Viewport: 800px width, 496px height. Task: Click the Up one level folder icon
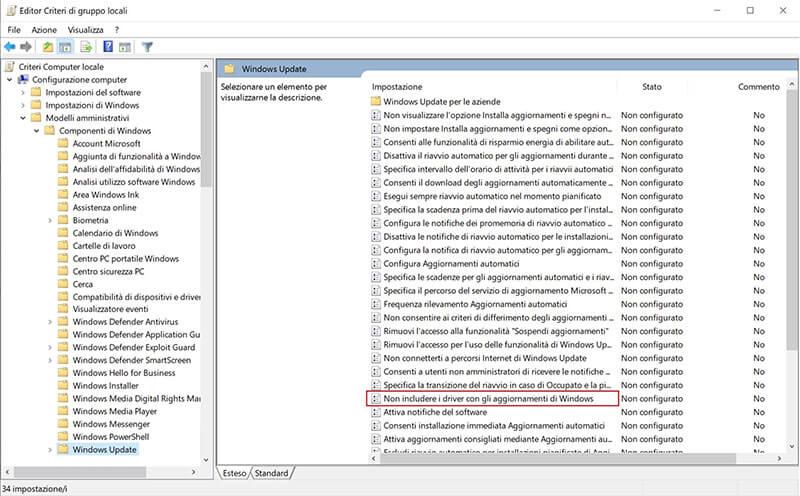tap(48, 47)
